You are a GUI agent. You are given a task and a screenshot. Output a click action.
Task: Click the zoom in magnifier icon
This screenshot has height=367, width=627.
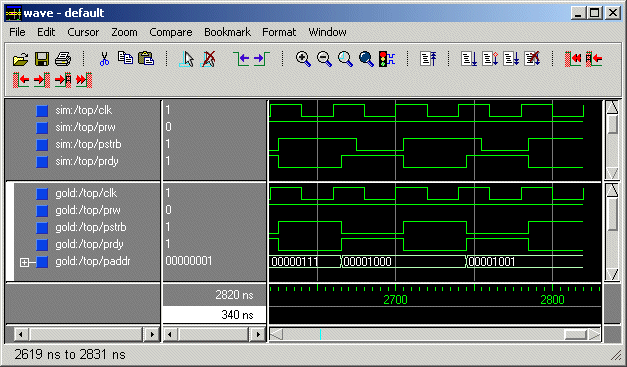[303, 59]
